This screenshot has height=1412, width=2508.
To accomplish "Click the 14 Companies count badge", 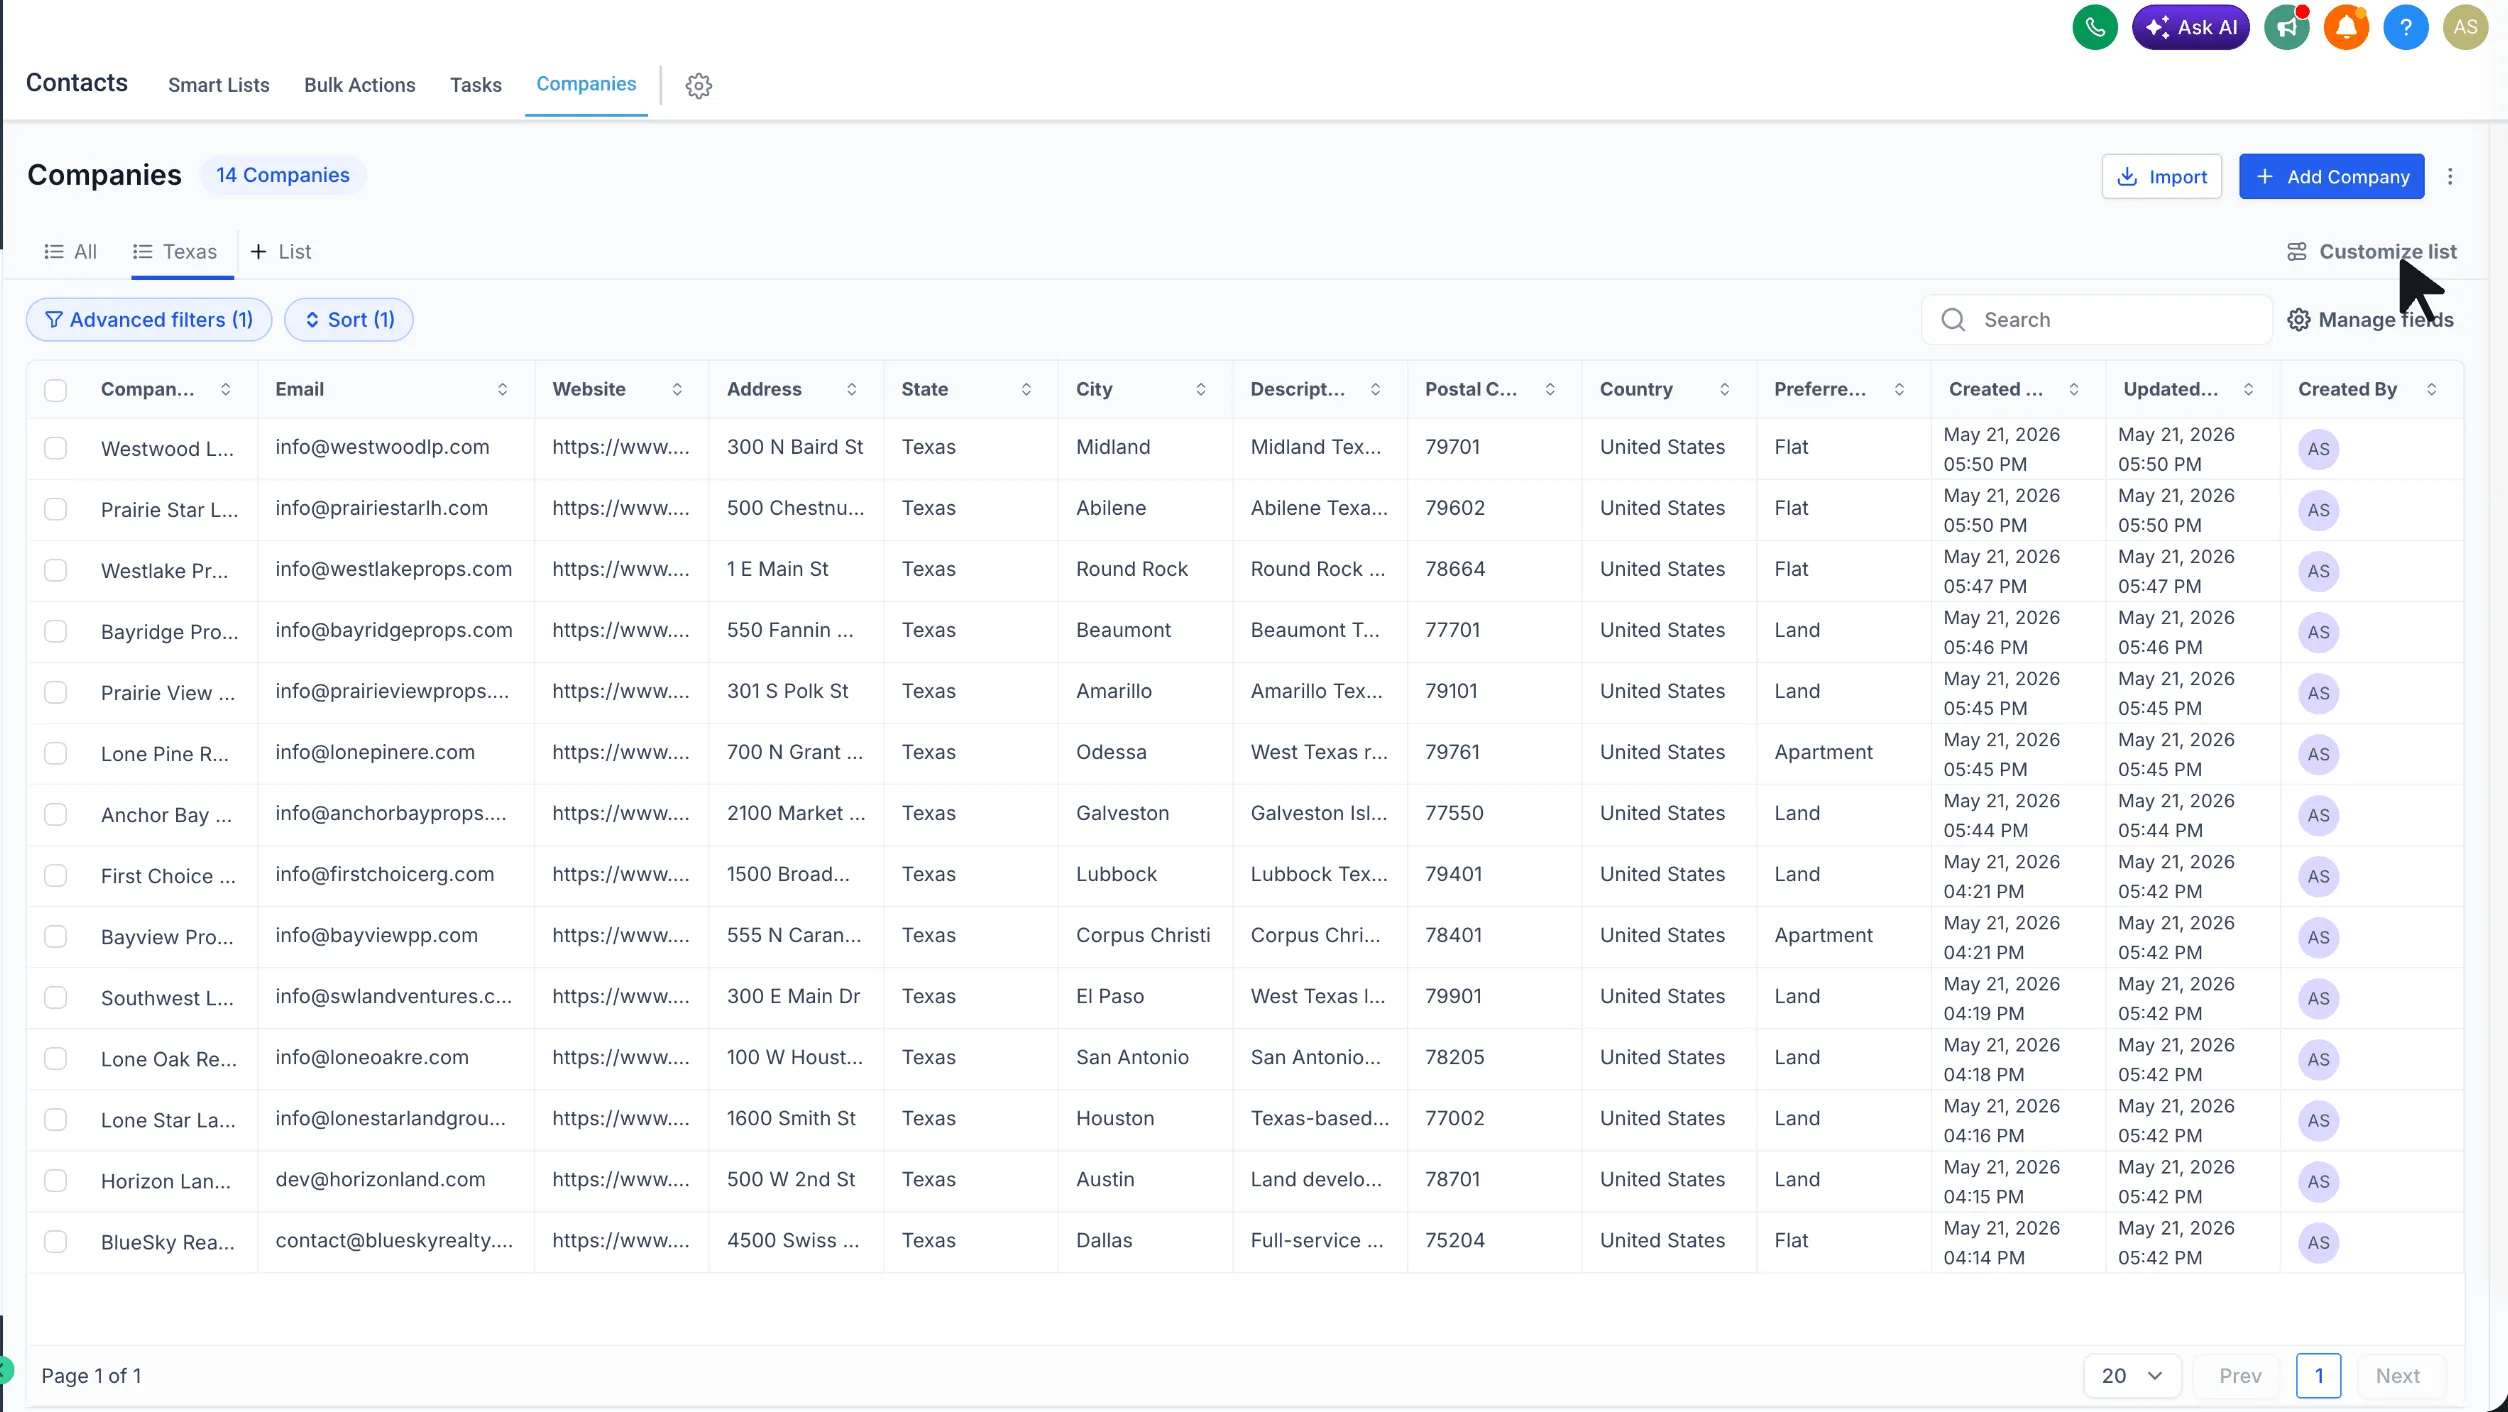I will tap(283, 175).
